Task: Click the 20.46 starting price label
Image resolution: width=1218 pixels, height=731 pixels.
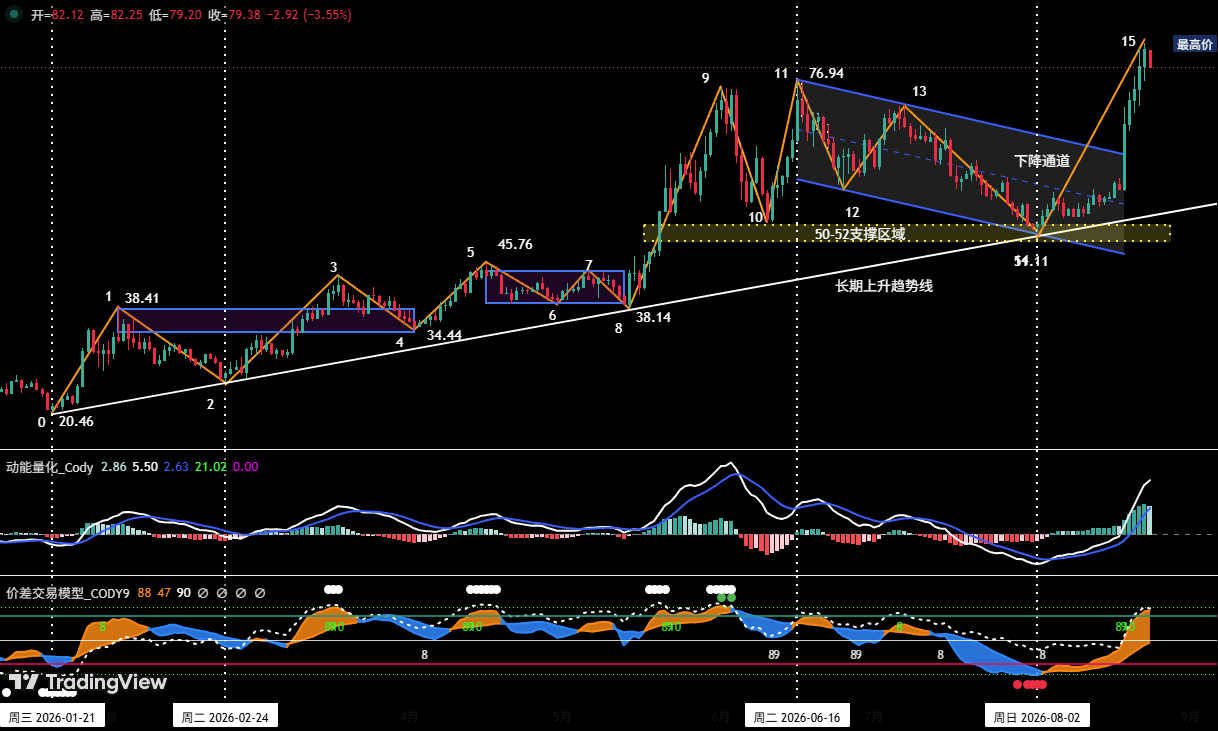Action: (x=76, y=421)
